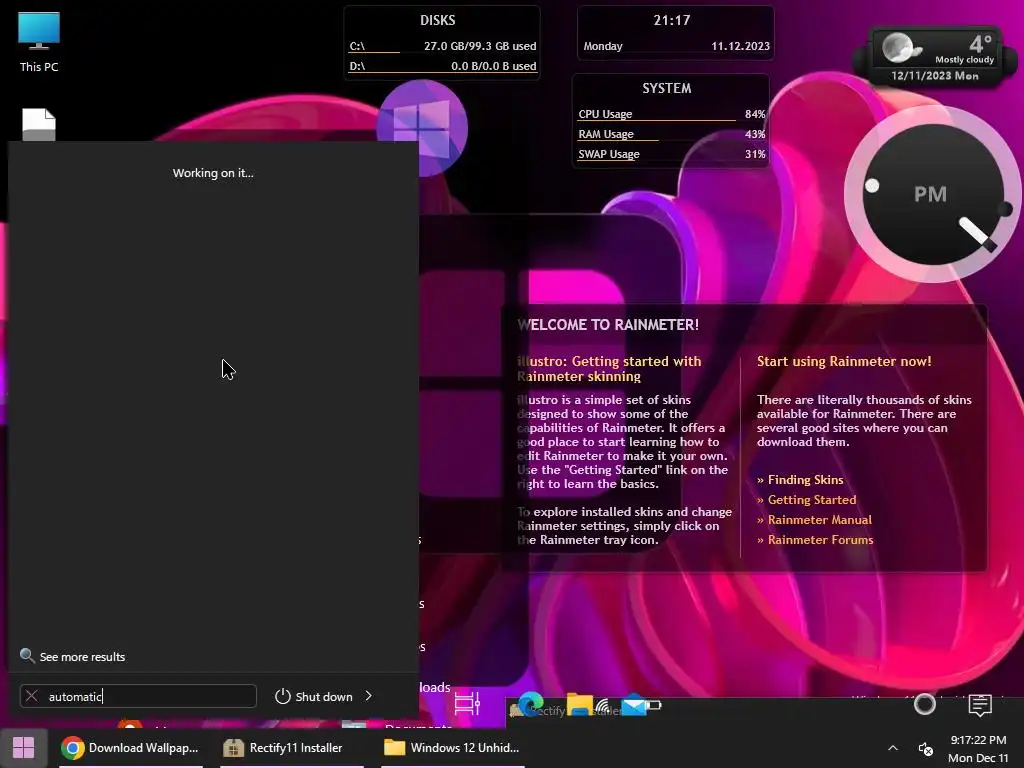Expand Shut down options arrow

[x=369, y=696]
